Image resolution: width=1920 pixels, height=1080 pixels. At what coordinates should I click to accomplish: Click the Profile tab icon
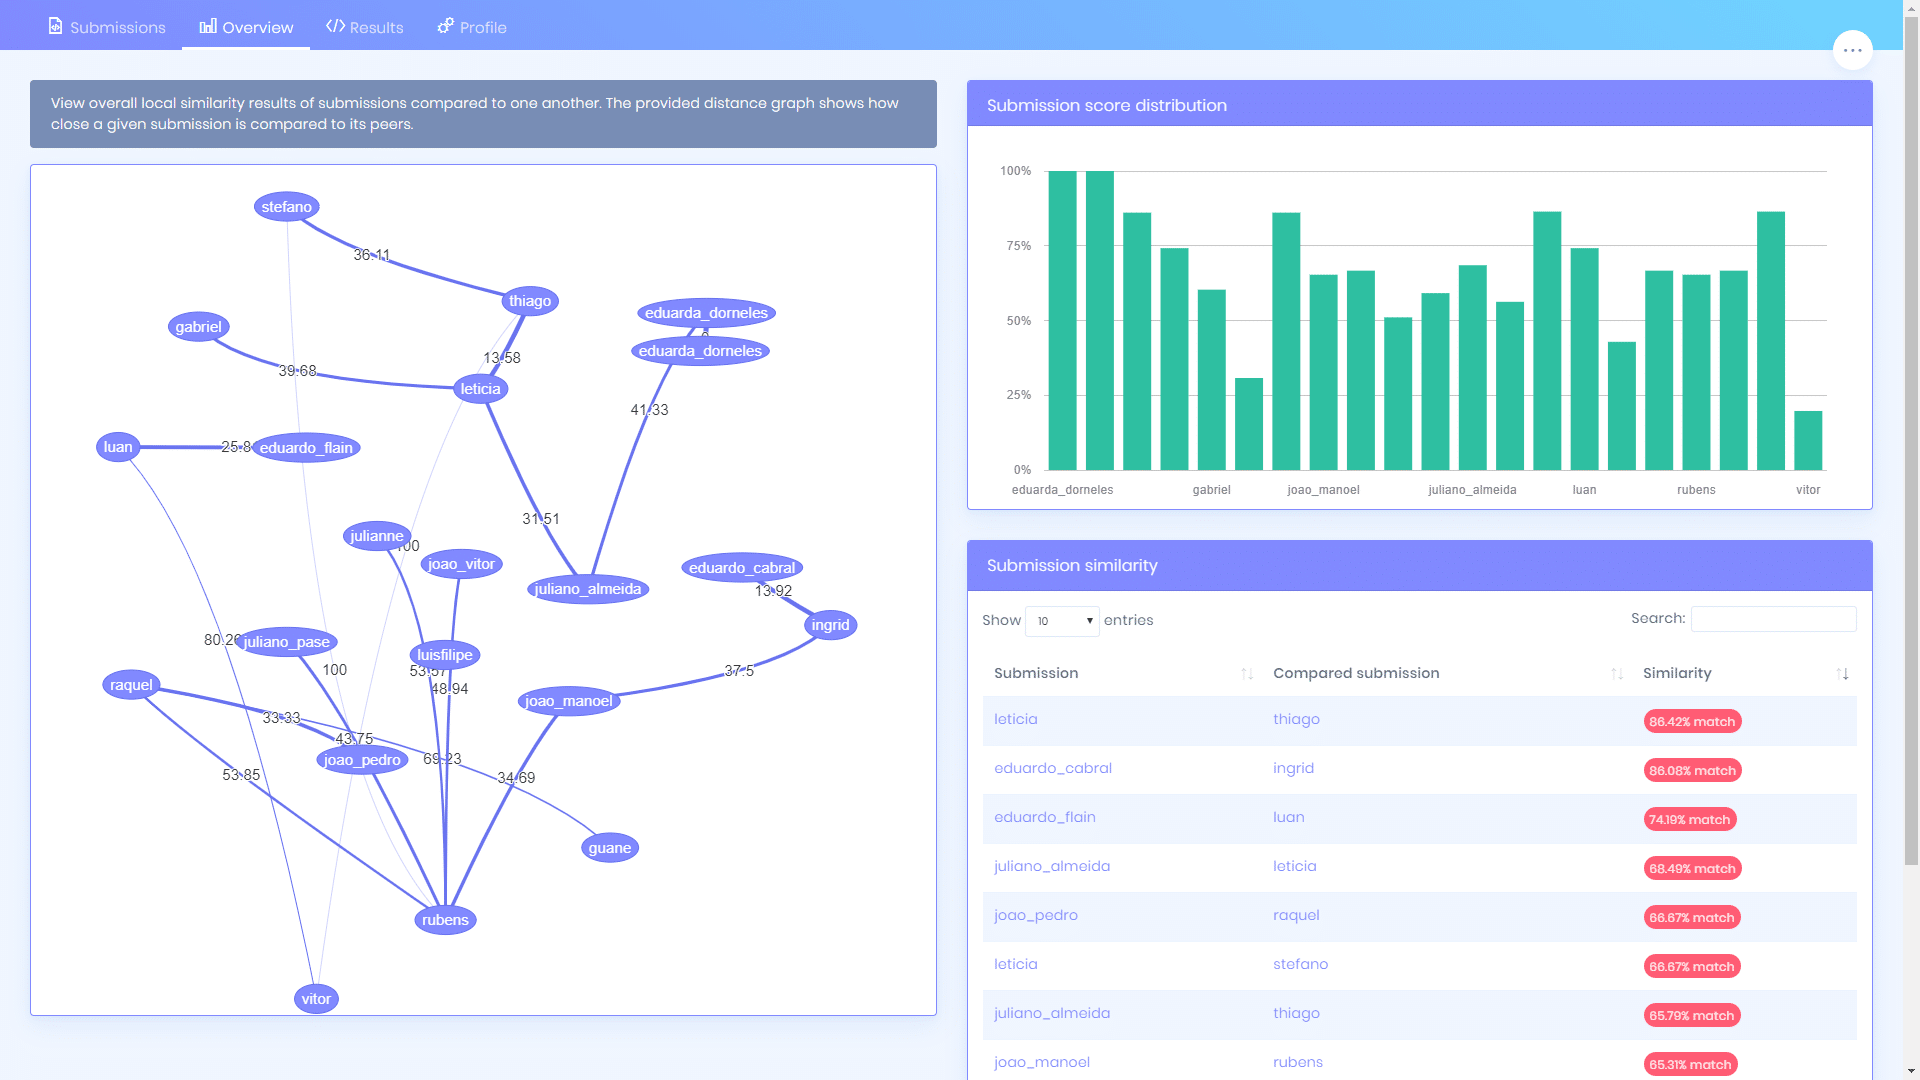[446, 24]
